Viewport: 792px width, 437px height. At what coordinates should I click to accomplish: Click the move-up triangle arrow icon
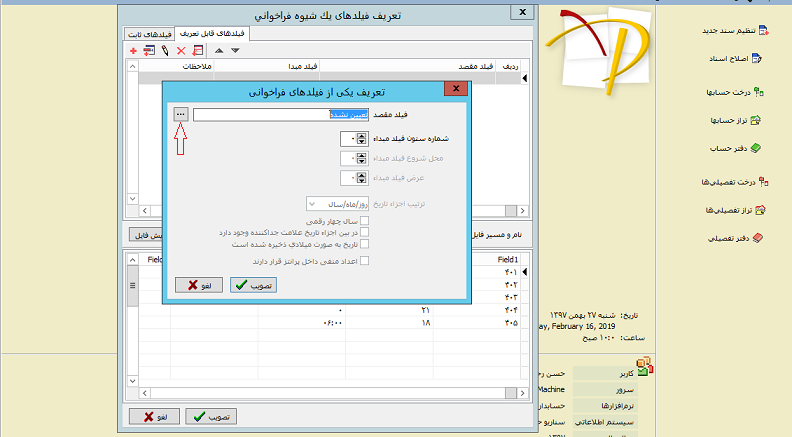pos(219,50)
